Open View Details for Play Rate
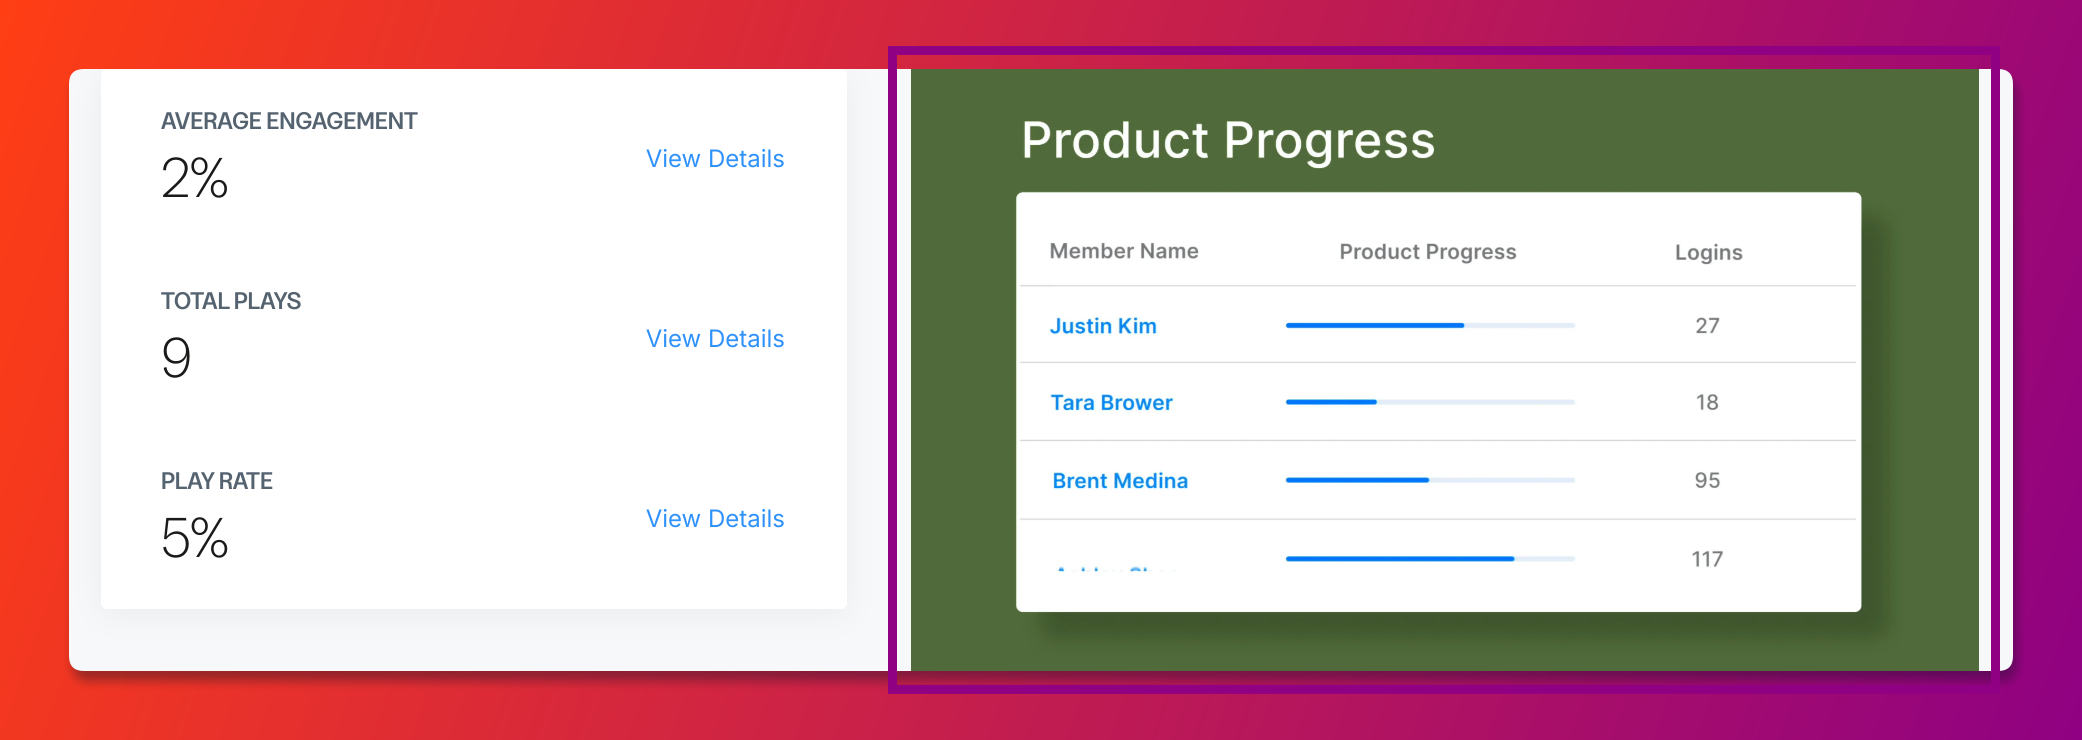Viewport: 2082px width, 740px height. click(x=715, y=519)
